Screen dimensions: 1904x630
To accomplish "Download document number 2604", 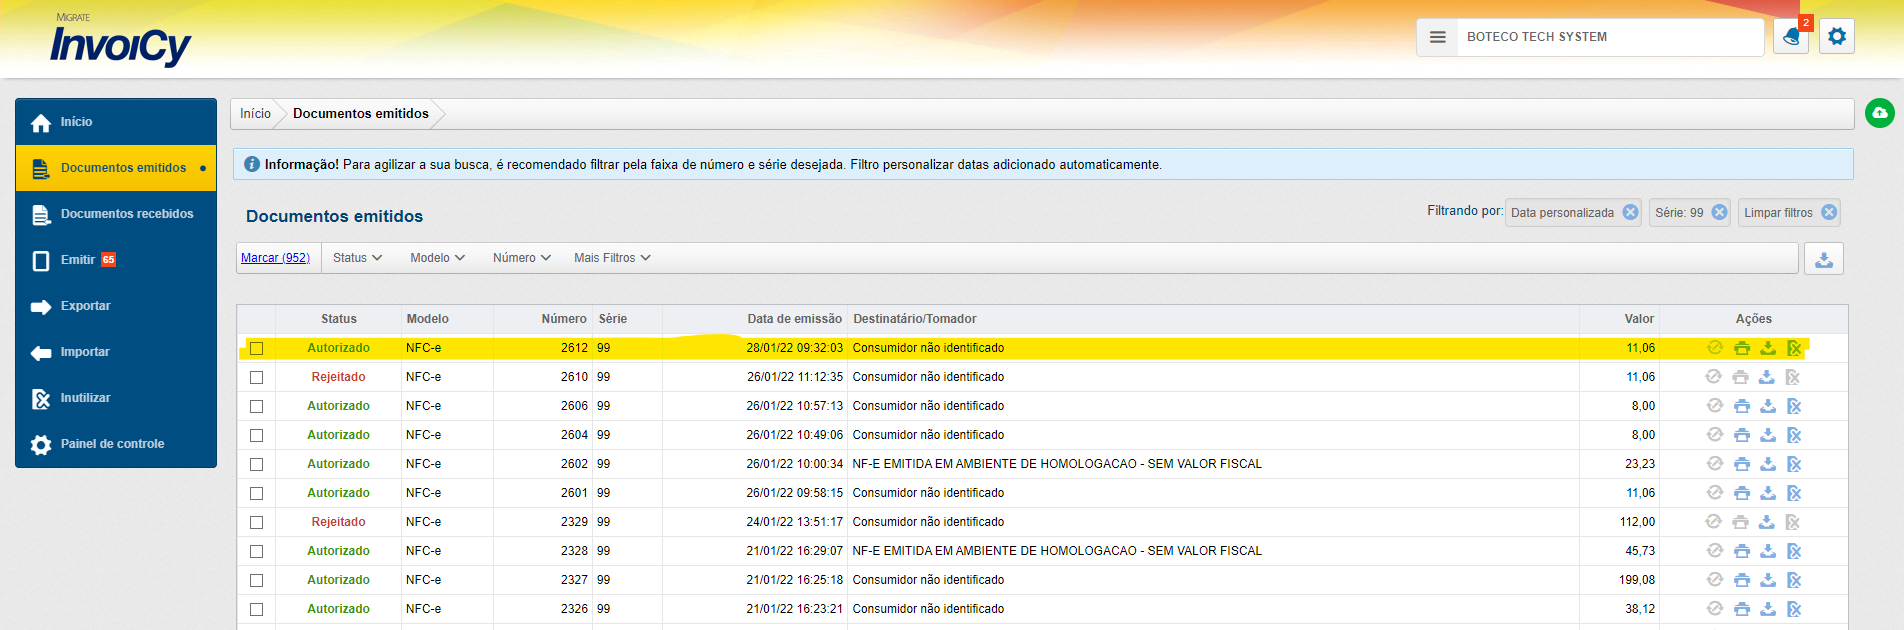I will click(x=1768, y=435).
